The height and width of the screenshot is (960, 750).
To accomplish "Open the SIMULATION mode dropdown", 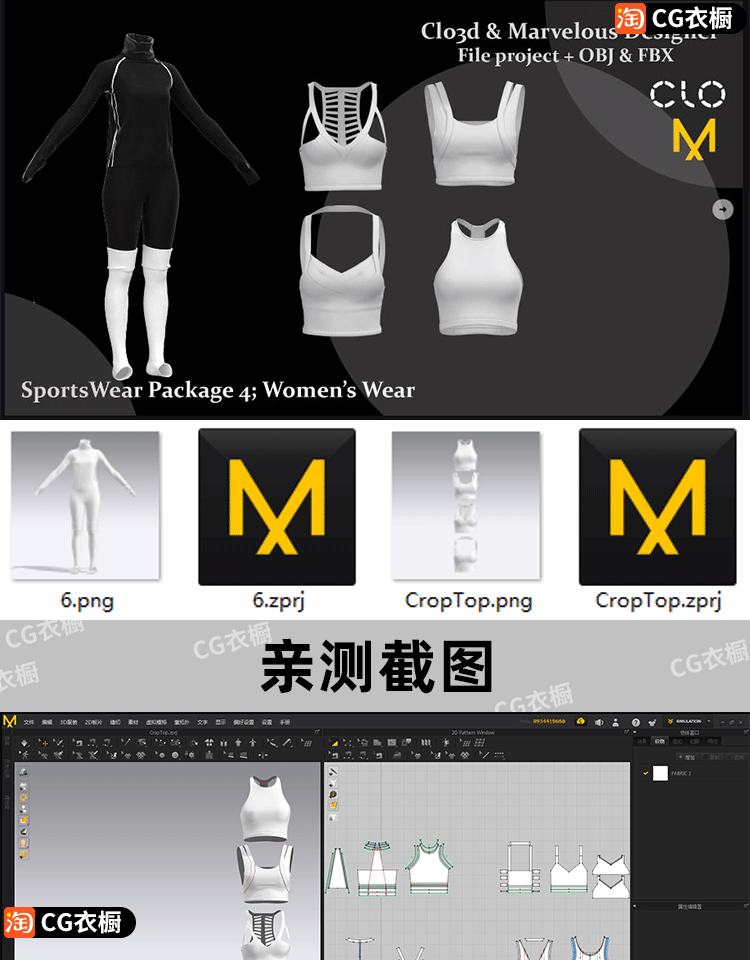I will coord(688,721).
